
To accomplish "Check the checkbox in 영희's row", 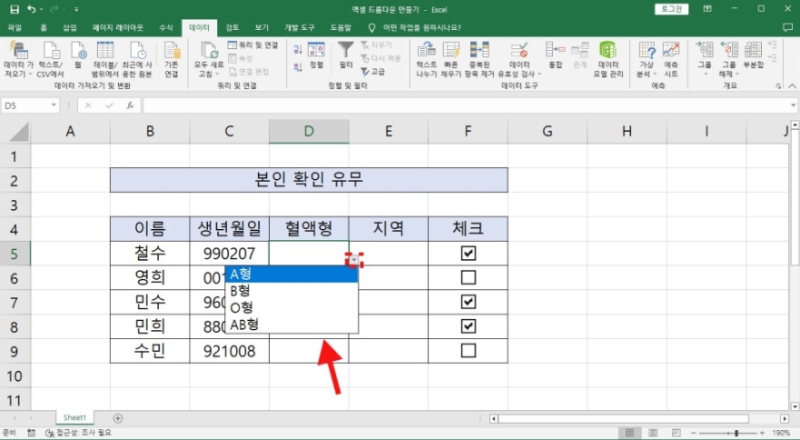I will click(468, 278).
